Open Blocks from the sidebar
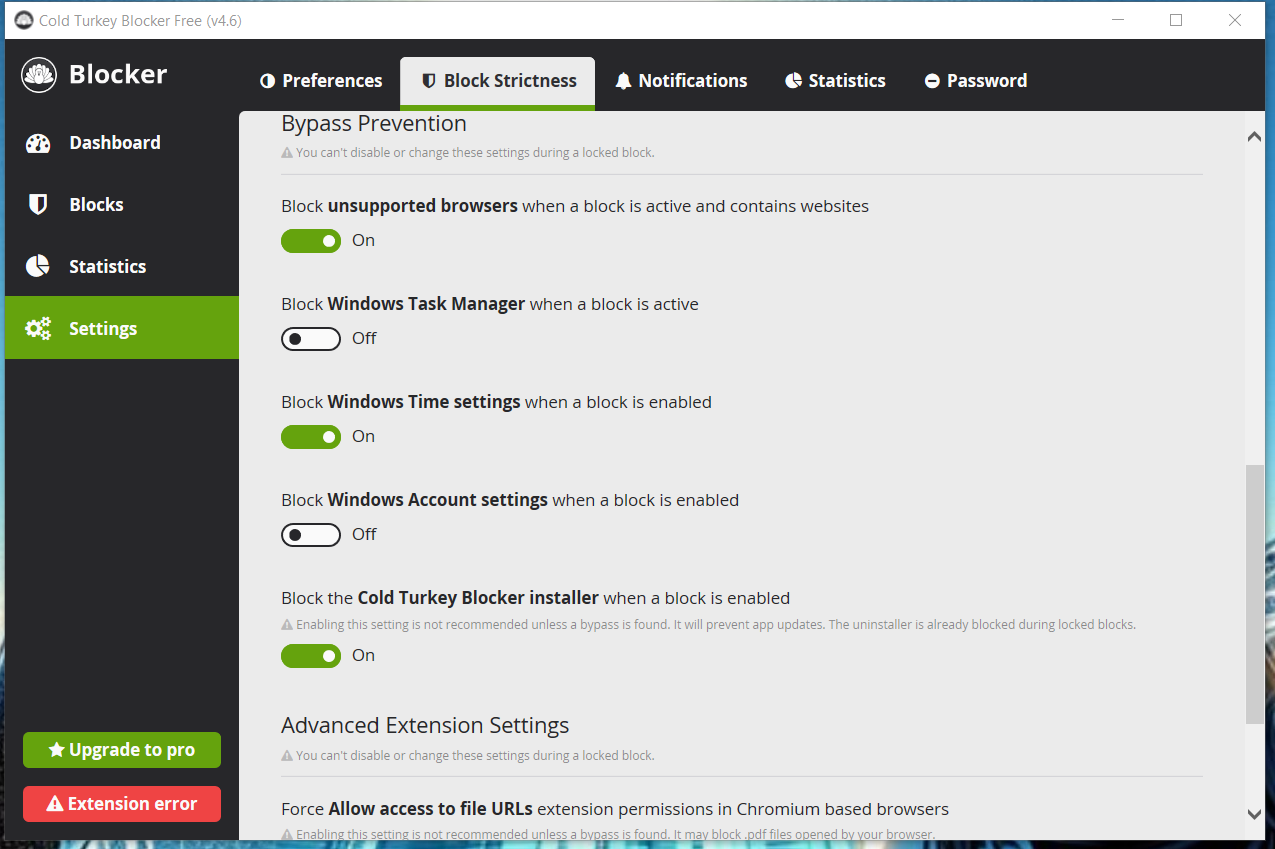This screenshot has height=849, width=1275. (x=122, y=205)
